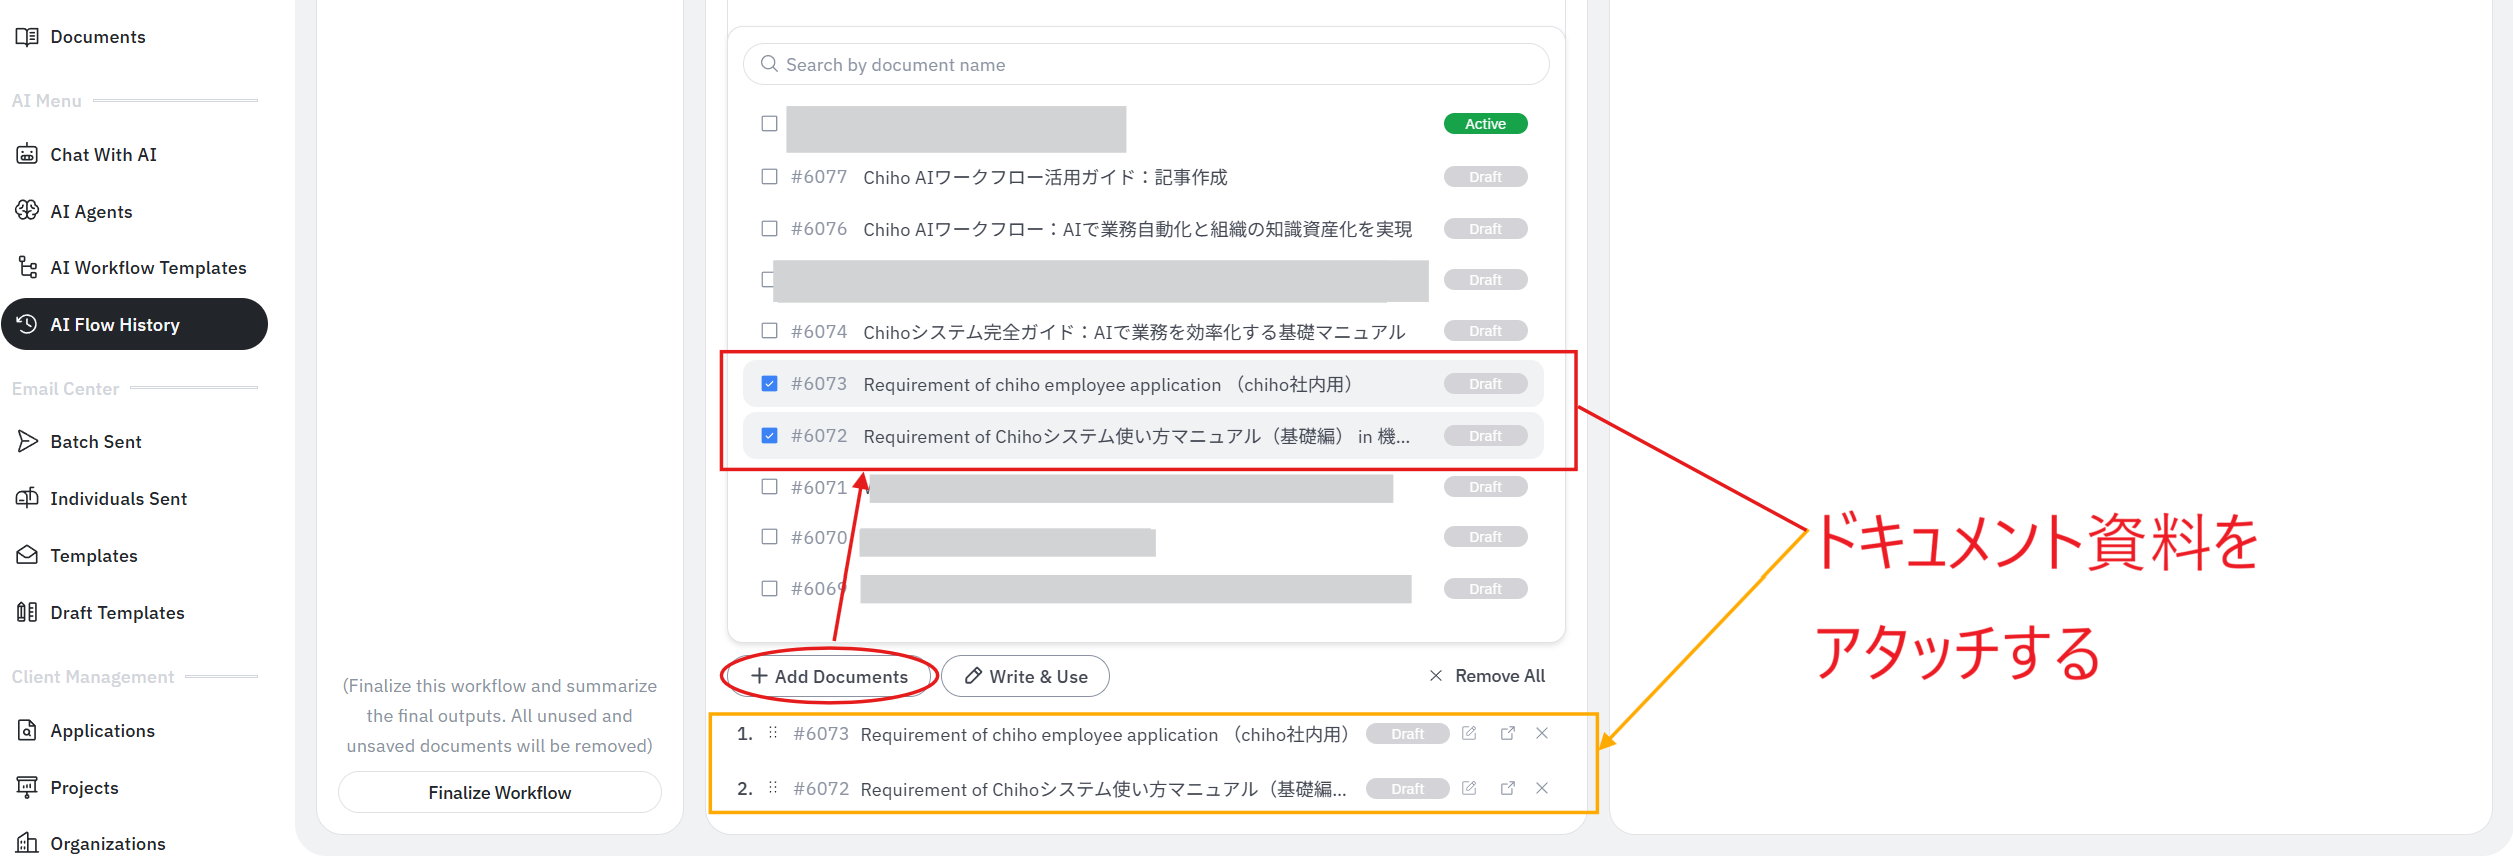
Task: Grab the drag handle of attached document #6073
Action: 773,734
